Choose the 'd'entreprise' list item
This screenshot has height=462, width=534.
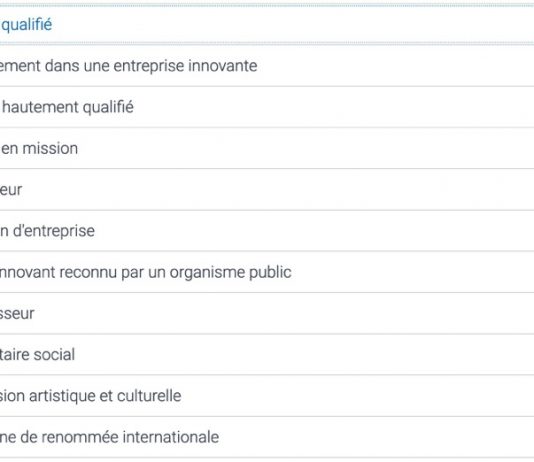267,231
